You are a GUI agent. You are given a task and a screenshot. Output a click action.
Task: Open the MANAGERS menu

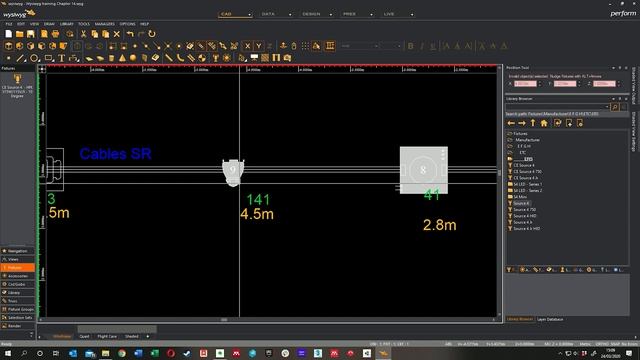coord(105,24)
